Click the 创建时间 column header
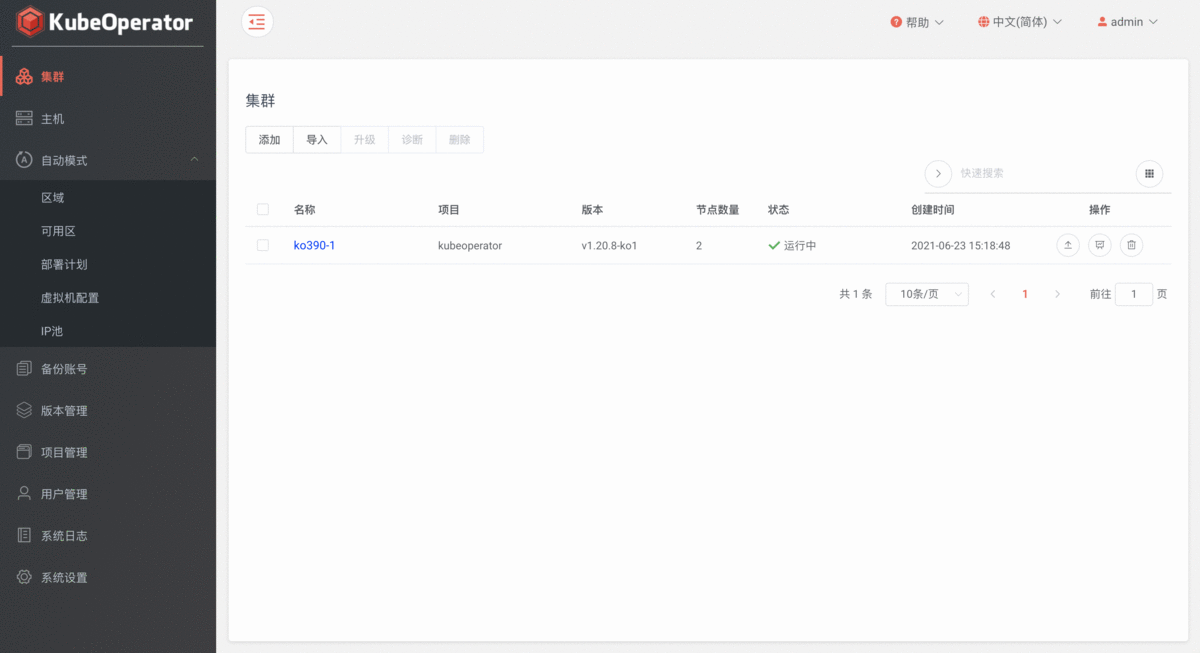This screenshot has height=656, width=1200. 933,210
